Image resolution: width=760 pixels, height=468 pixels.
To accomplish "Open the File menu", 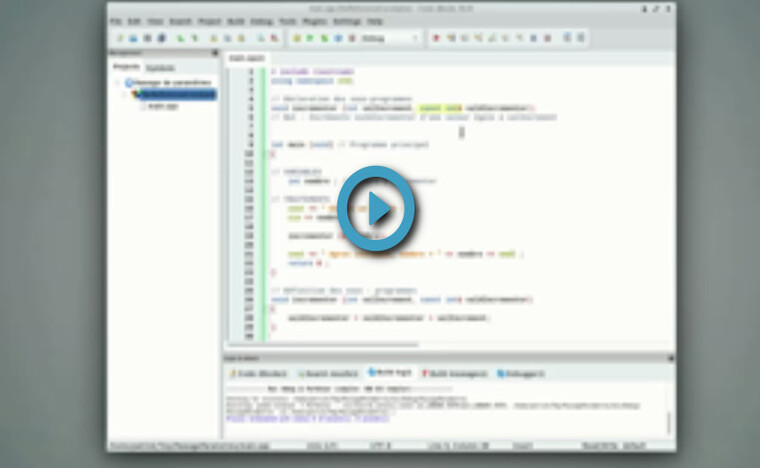I will [116, 20].
